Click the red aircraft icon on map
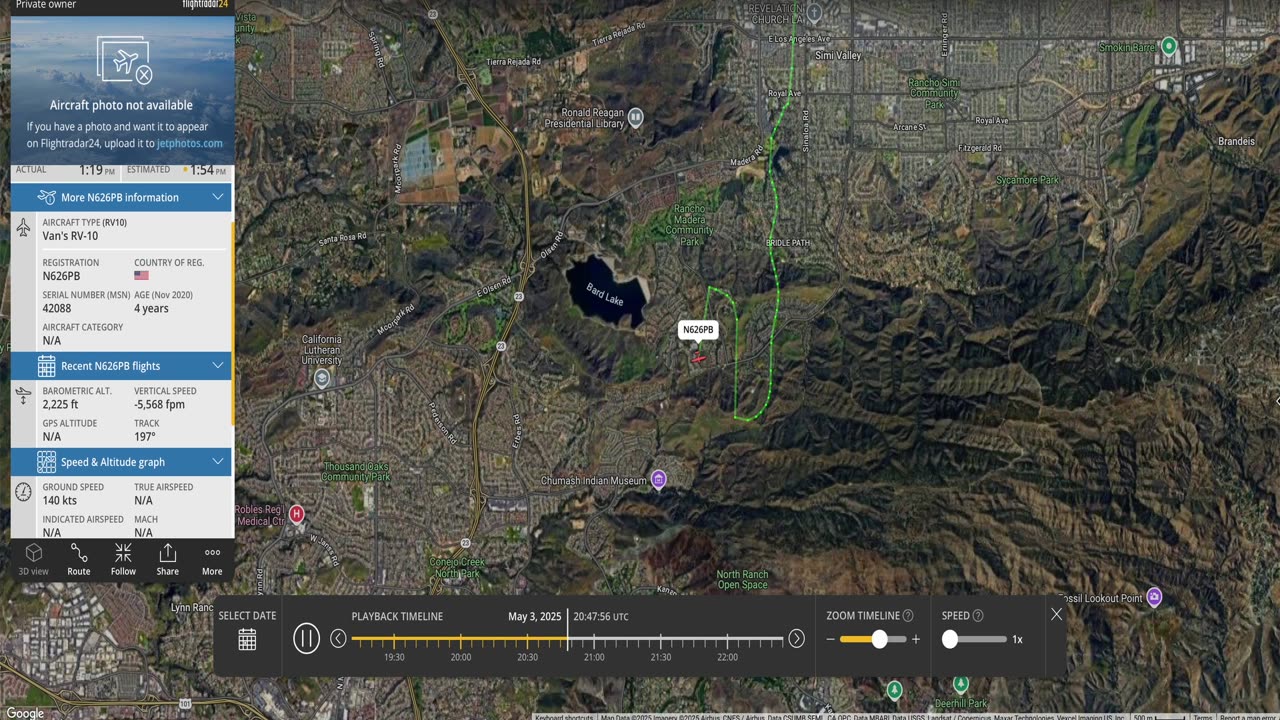This screenshot has height=720, width=1280. pyautogui.click(x=698, y=358)
